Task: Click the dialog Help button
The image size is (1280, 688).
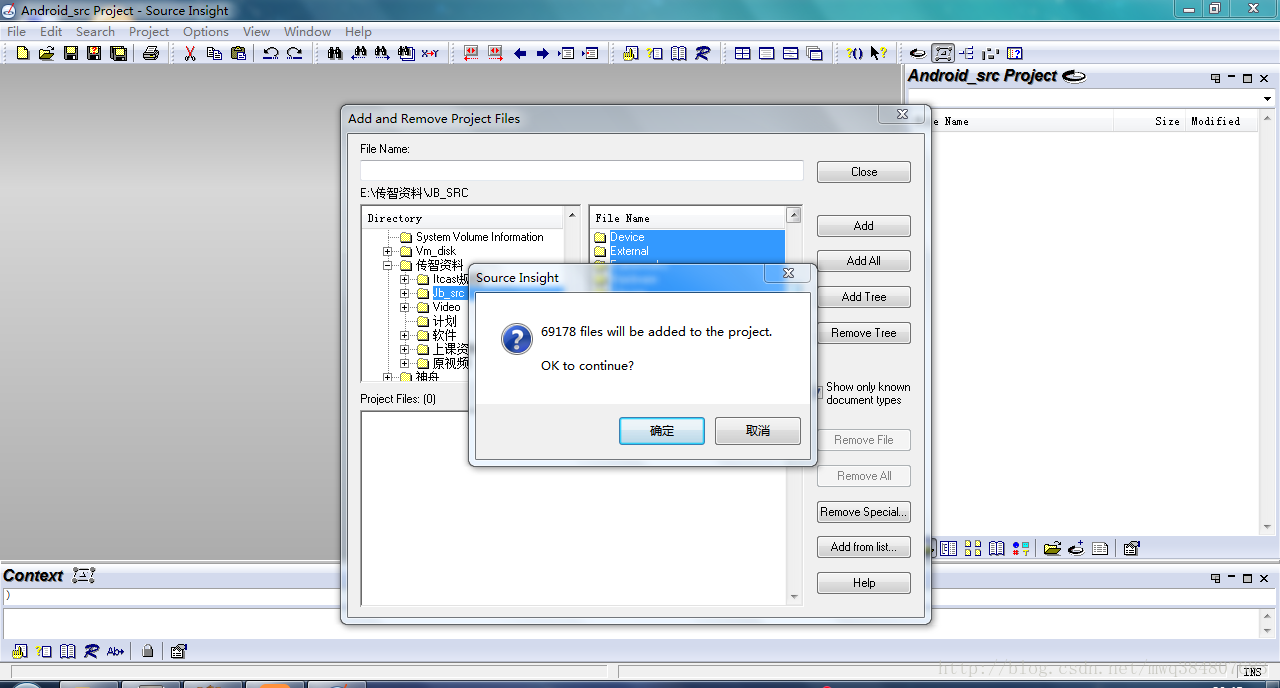Action: (864, 583)
